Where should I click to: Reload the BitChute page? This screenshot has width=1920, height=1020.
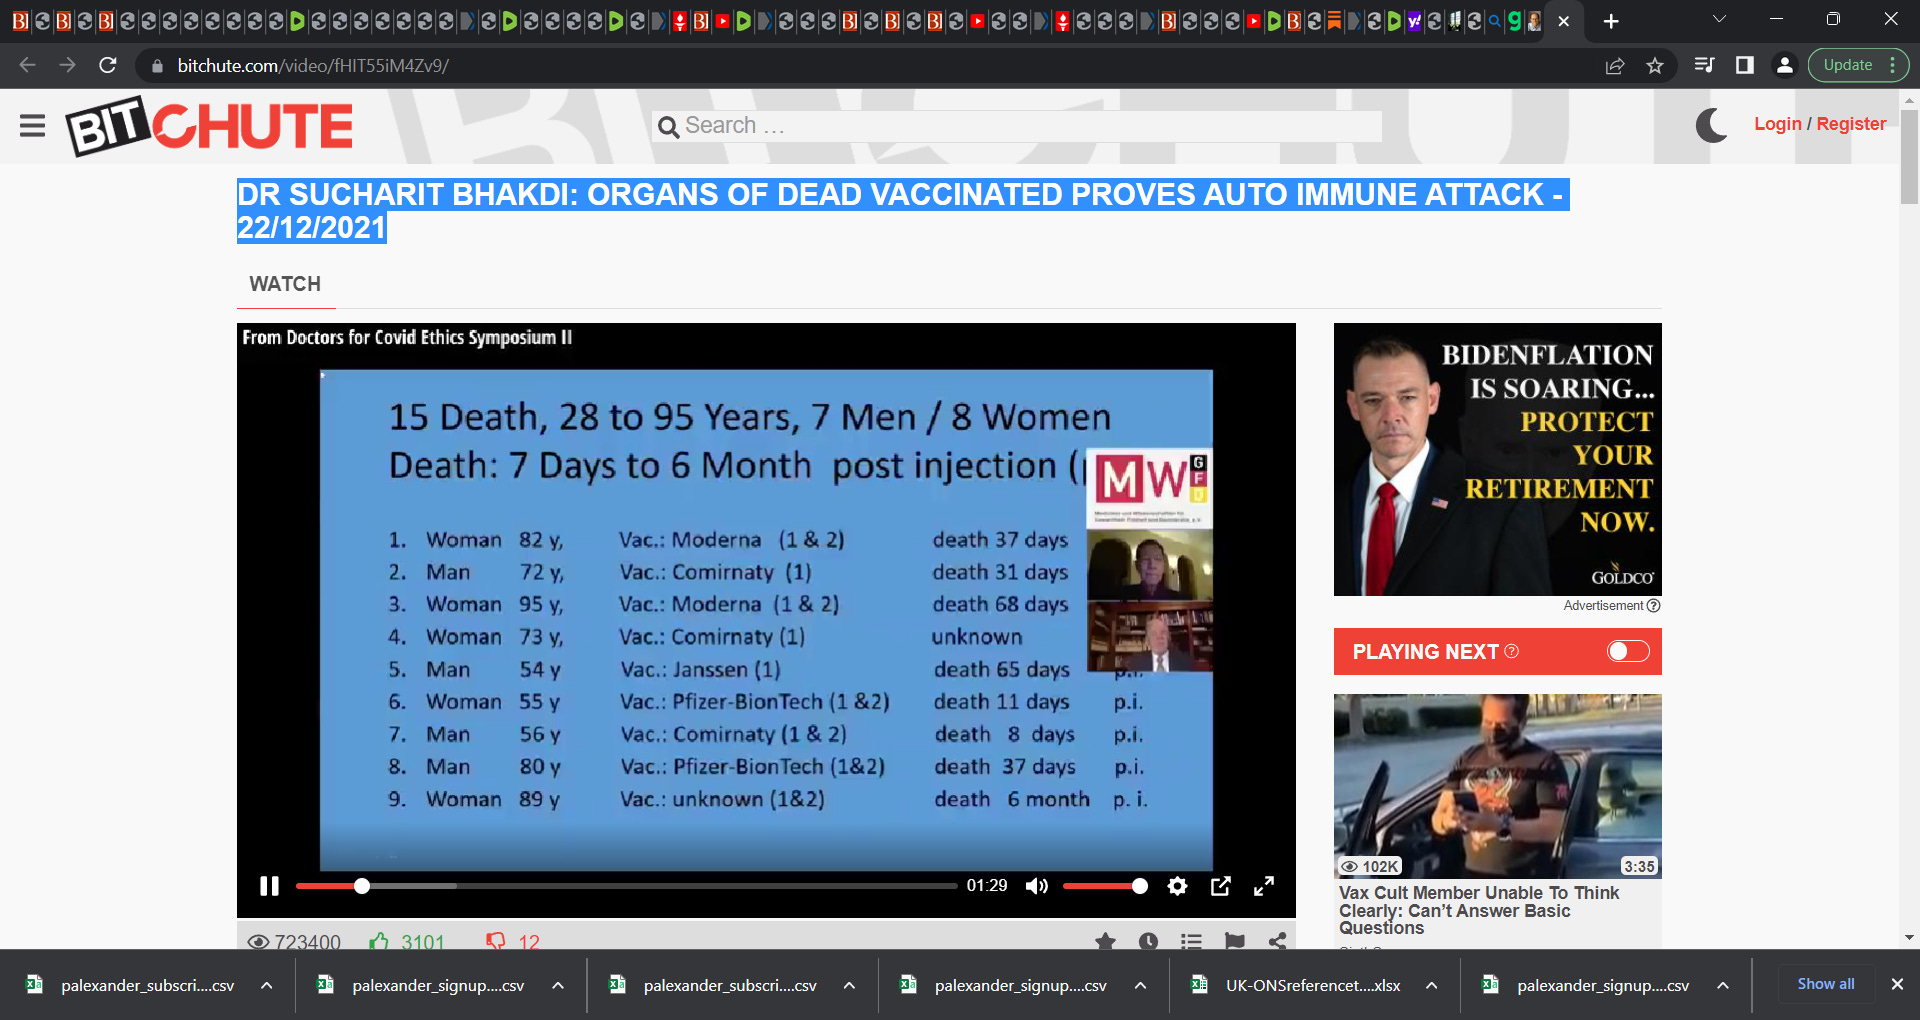[108, 65]
